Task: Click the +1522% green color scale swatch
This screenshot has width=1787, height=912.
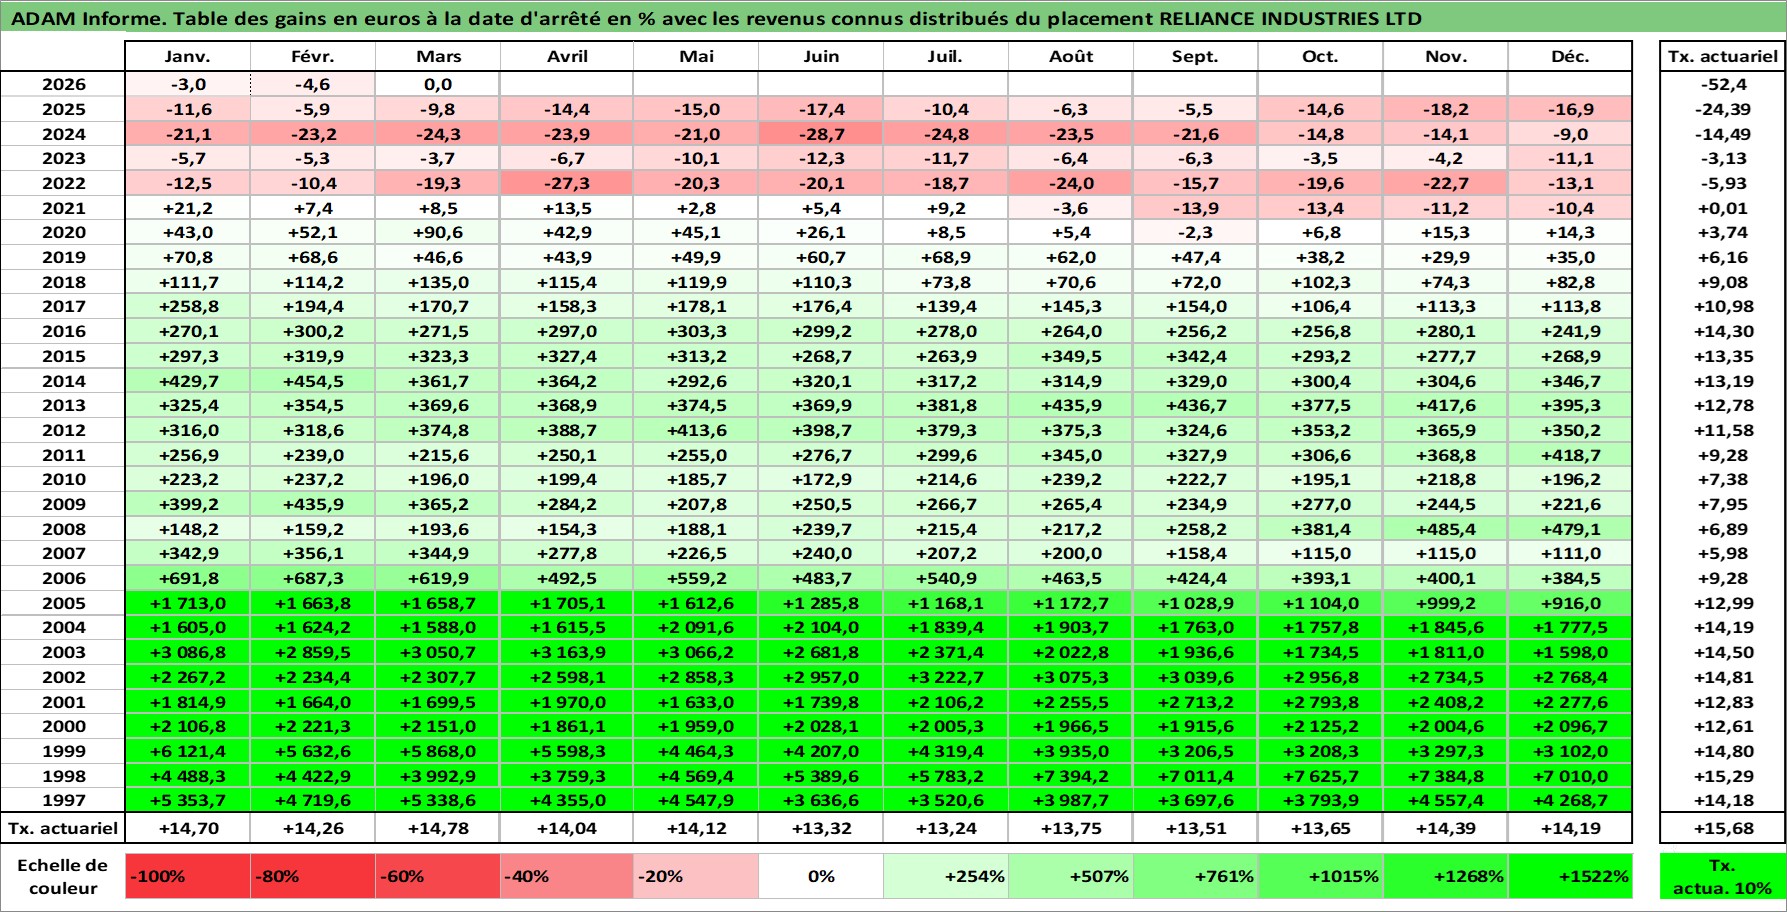Action: tap(1570, 876)
